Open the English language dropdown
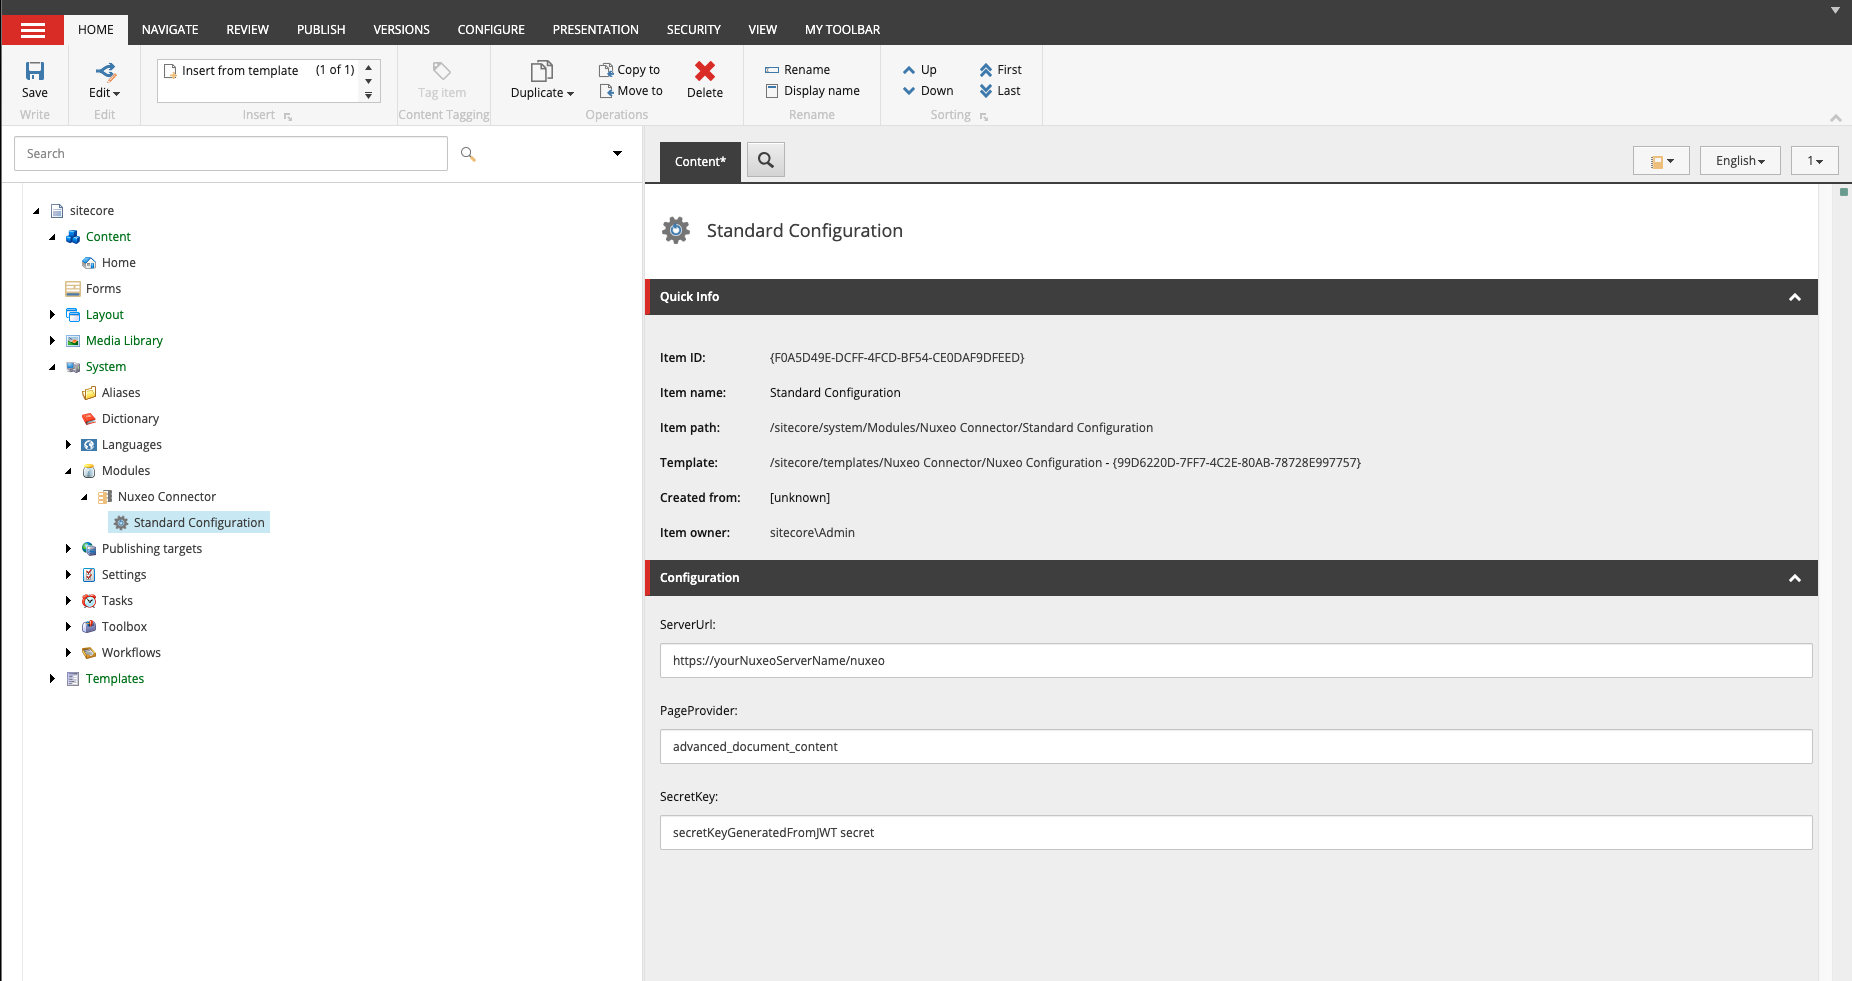 pos(1740,161)
